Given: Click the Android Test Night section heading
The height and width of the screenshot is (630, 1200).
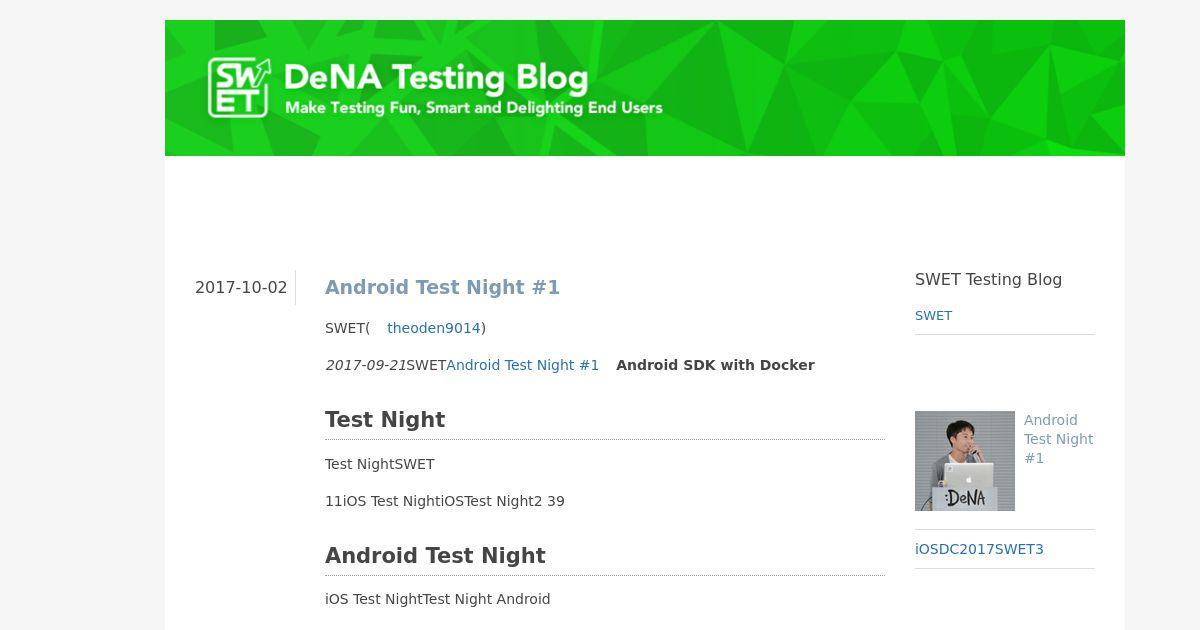Looking at the screenshot, I should 435,556.
